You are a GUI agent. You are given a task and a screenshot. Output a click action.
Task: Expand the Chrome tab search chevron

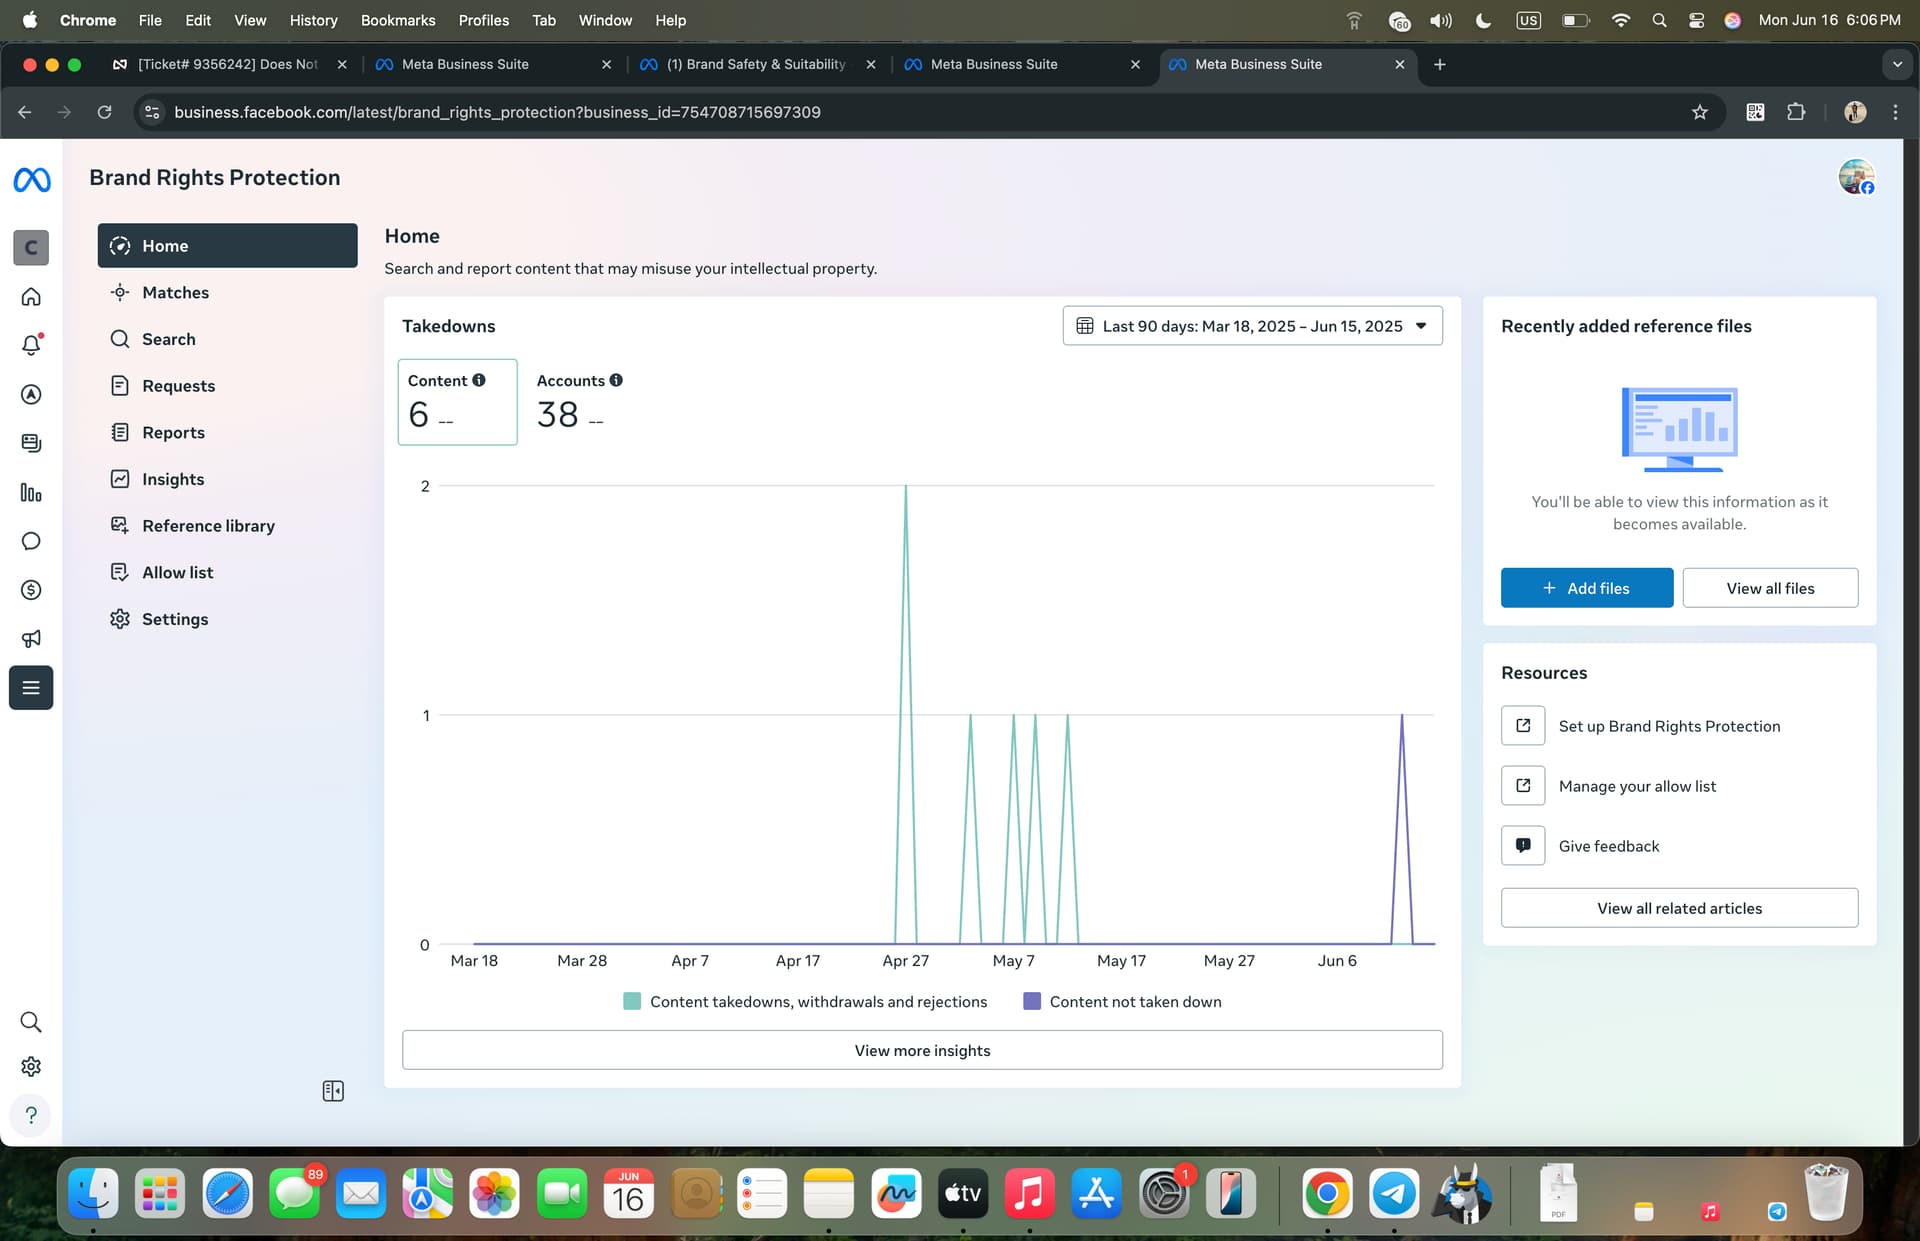(x=1897, y=64)
